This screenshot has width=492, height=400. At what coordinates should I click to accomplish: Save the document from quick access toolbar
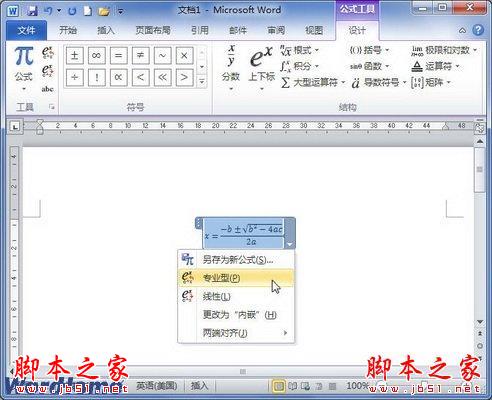(x=32, y=11)
